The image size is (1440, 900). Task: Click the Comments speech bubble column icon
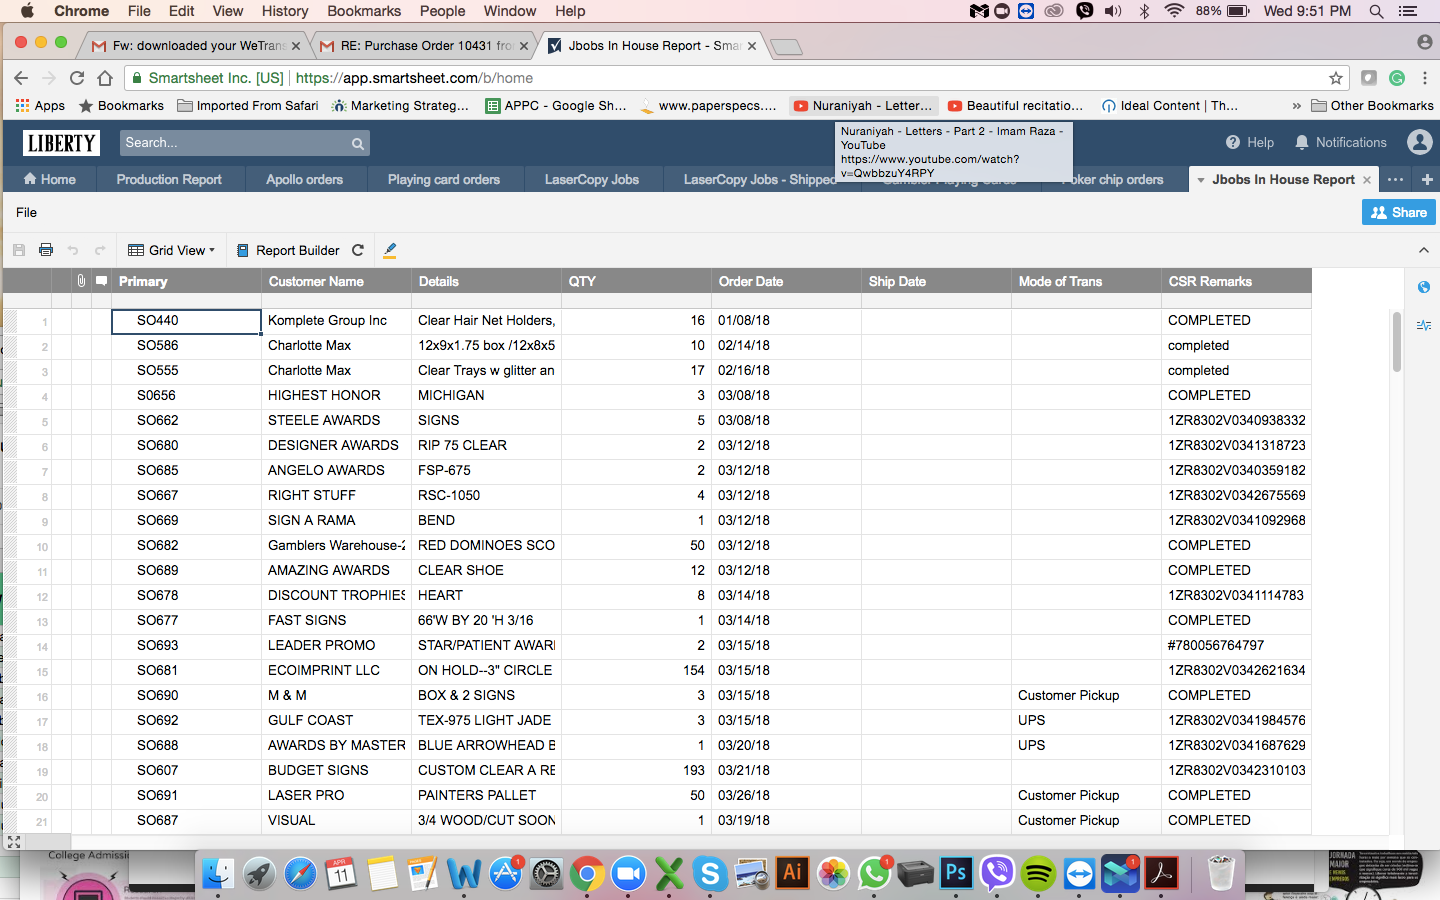point(101,281)
